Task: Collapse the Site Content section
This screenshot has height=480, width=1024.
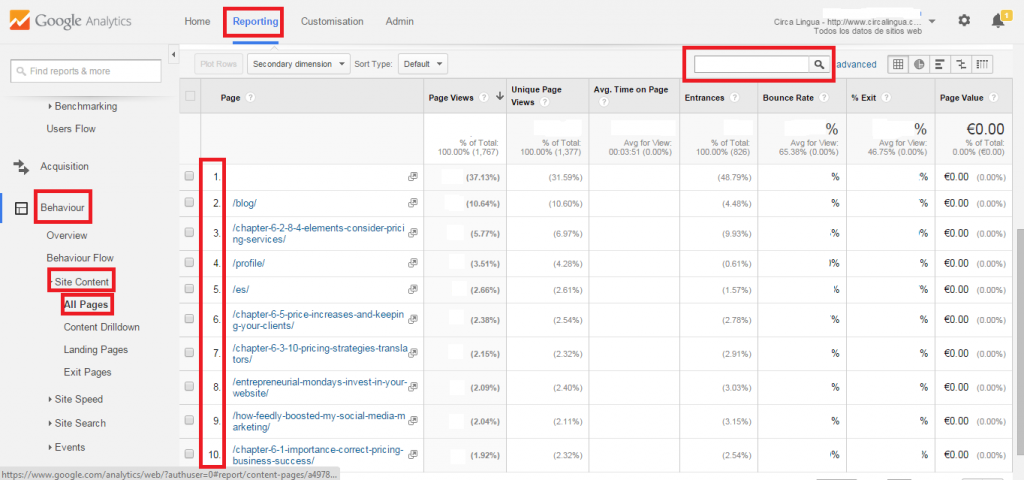Action: (x=80, y=281)
